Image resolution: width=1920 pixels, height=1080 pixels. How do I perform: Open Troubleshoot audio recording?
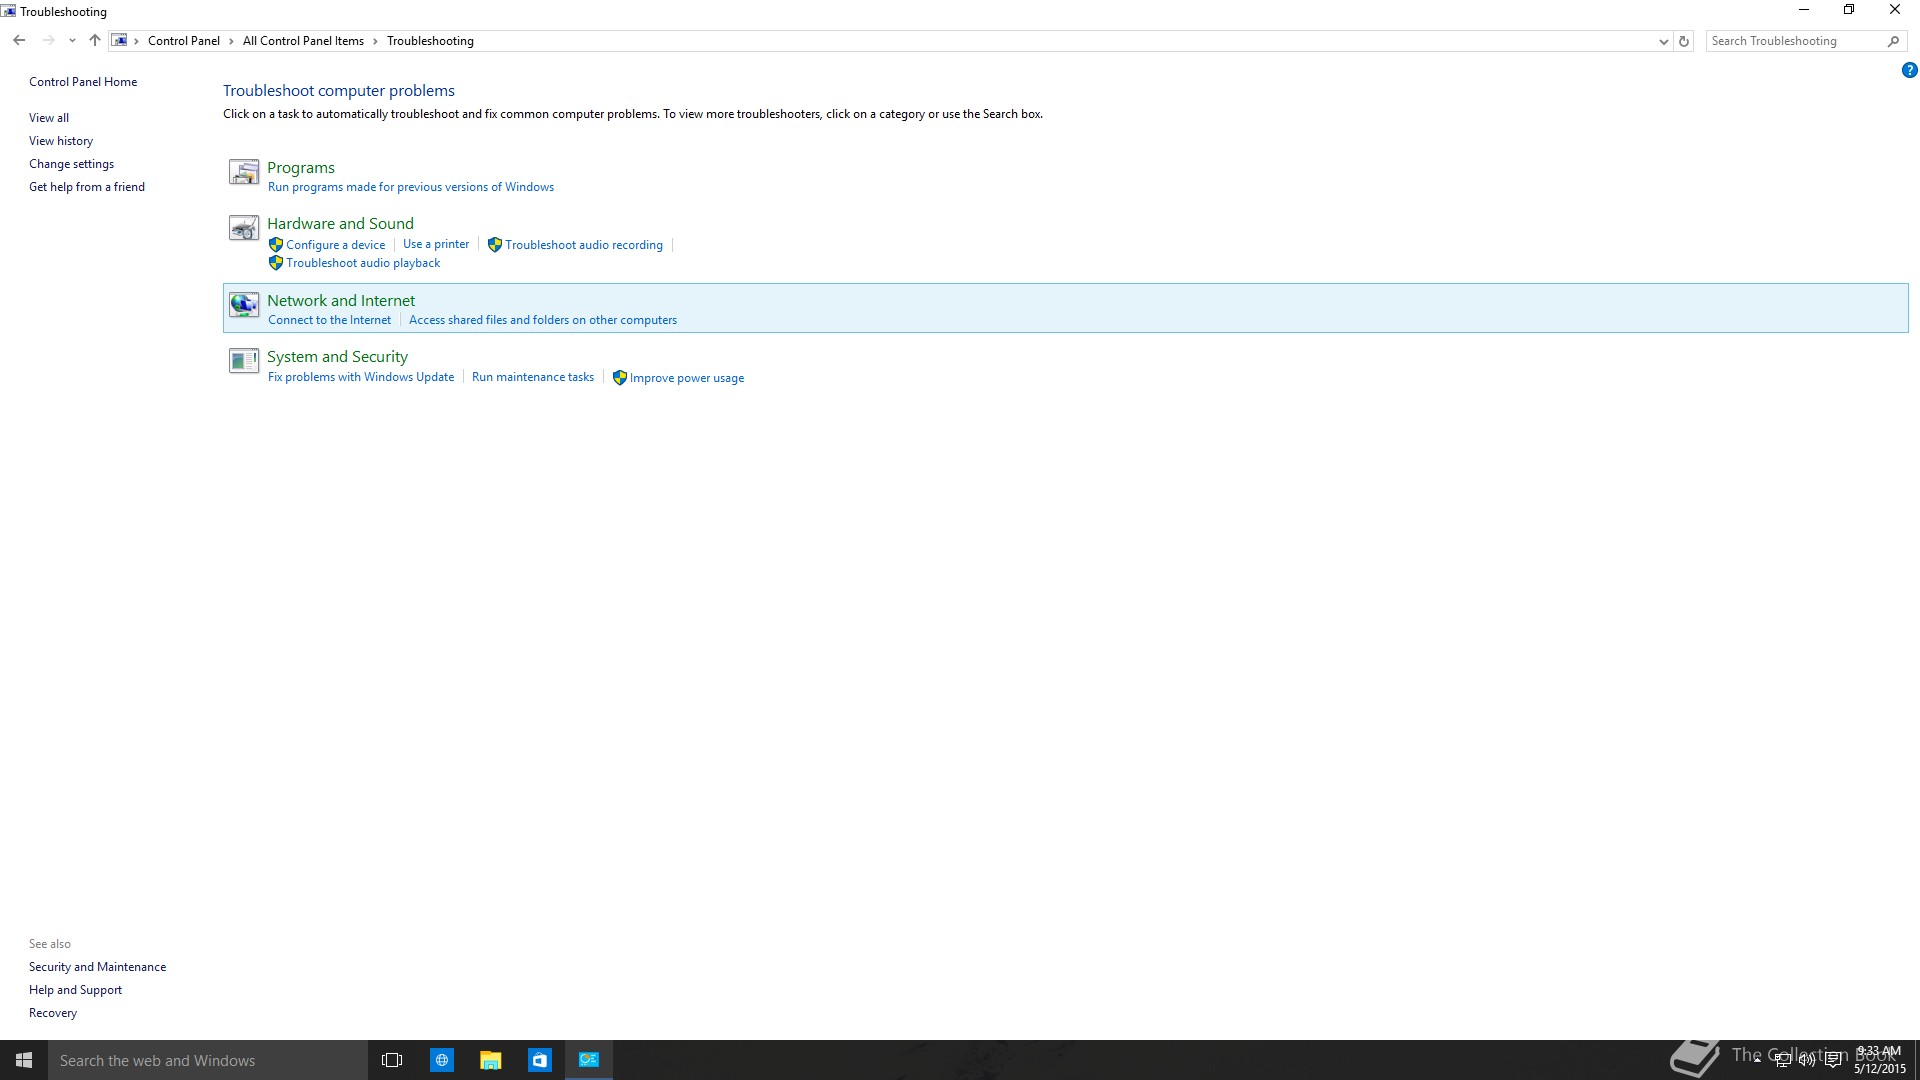[x=584, y=245]
